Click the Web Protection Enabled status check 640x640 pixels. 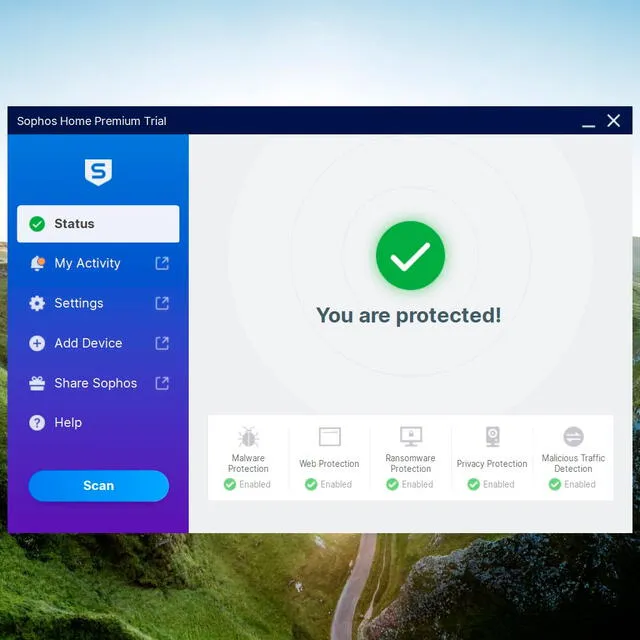coord(311,484)
